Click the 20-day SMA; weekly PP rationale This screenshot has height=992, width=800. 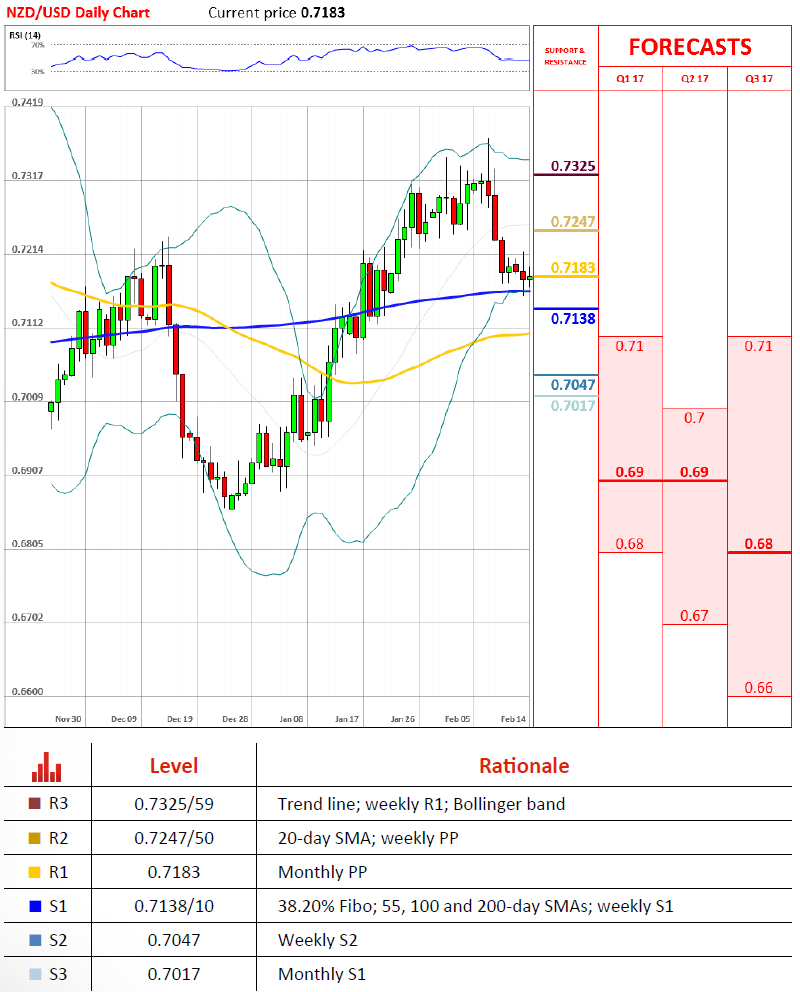368,838
